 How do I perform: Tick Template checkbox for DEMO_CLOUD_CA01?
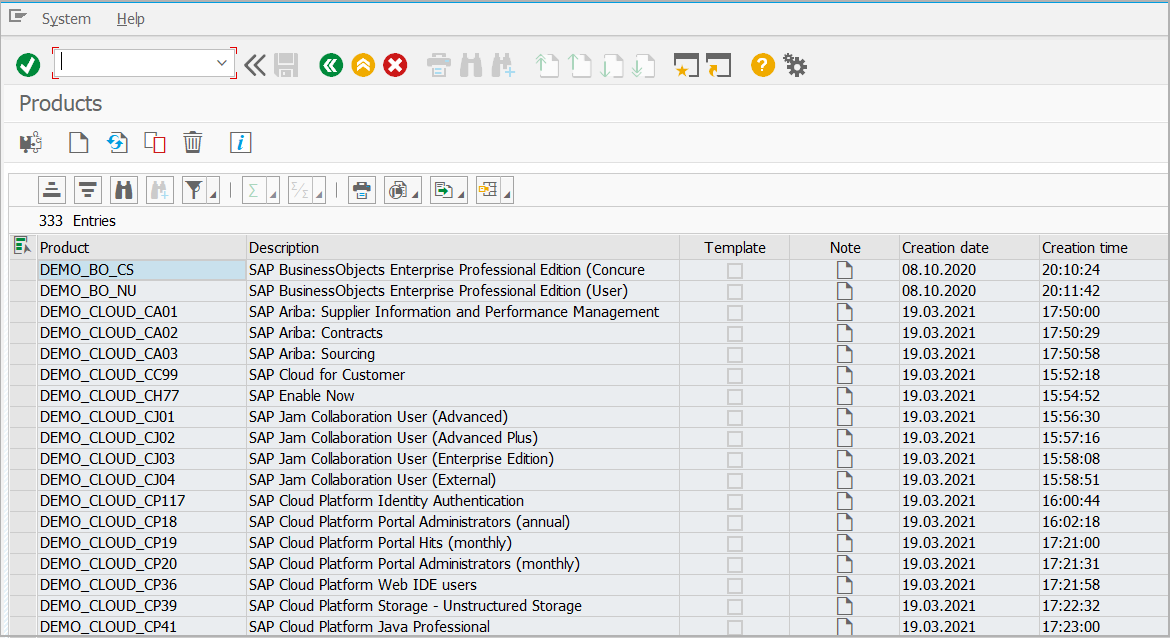pos(735,312)
